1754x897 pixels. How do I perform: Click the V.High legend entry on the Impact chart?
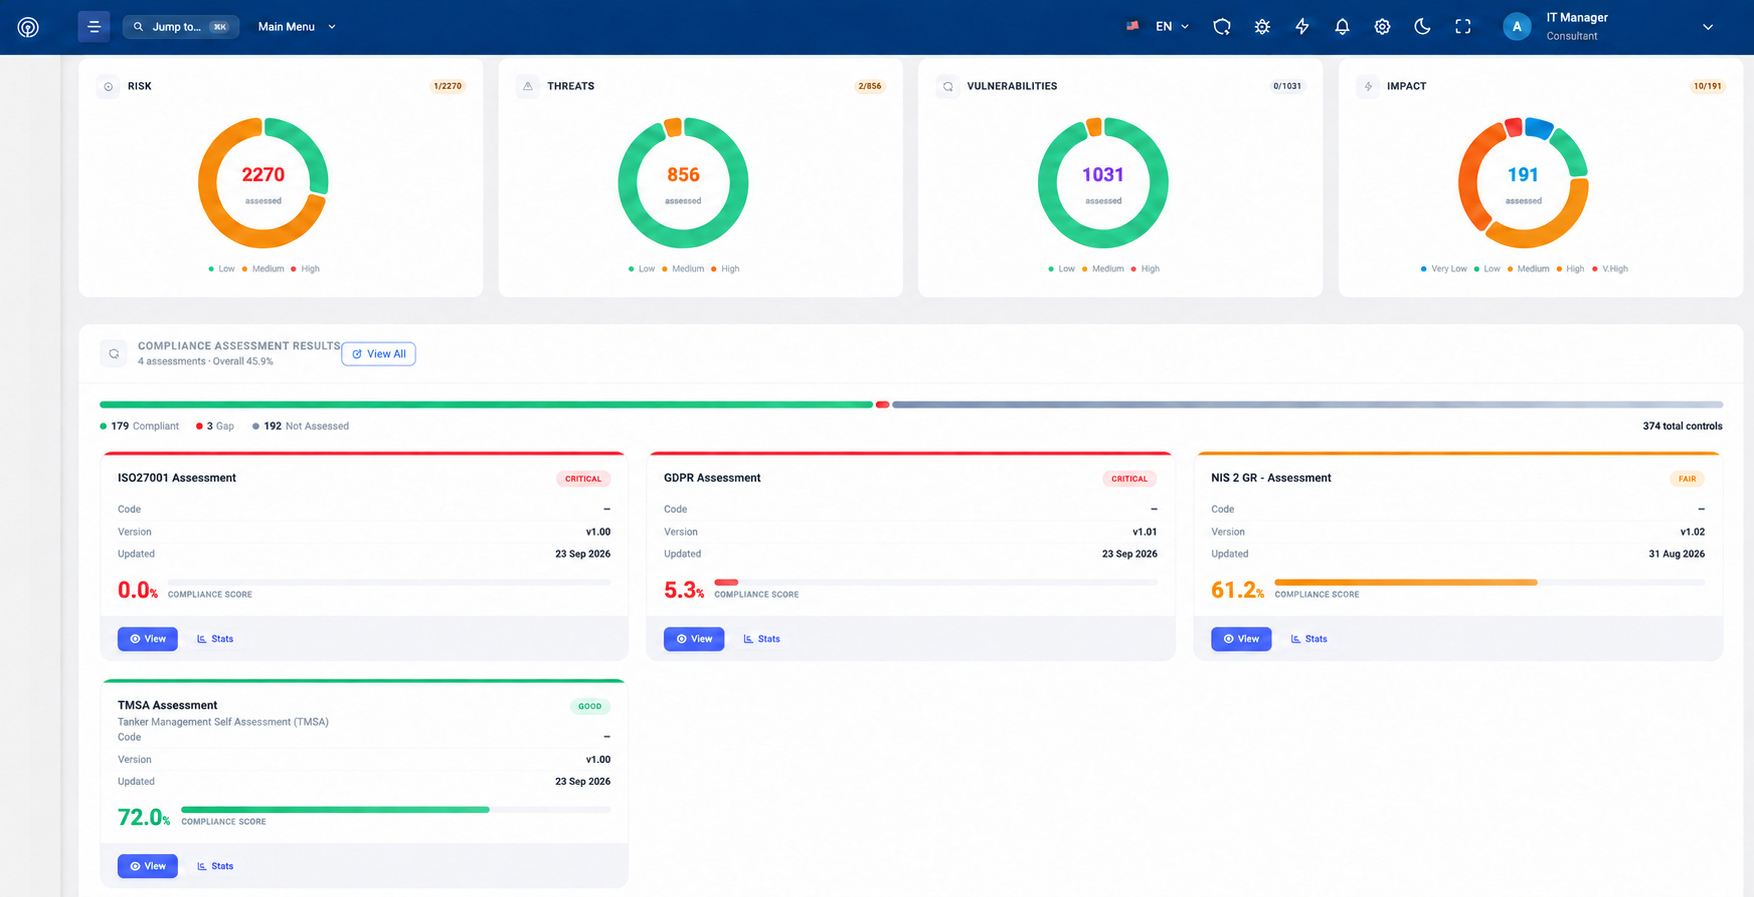pyautogui.click(x=1611, y=269)
